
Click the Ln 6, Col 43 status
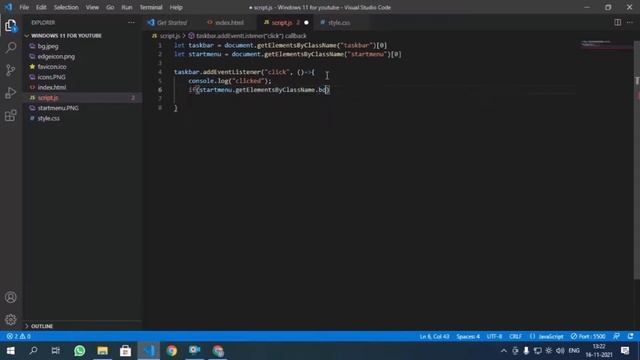434,336
